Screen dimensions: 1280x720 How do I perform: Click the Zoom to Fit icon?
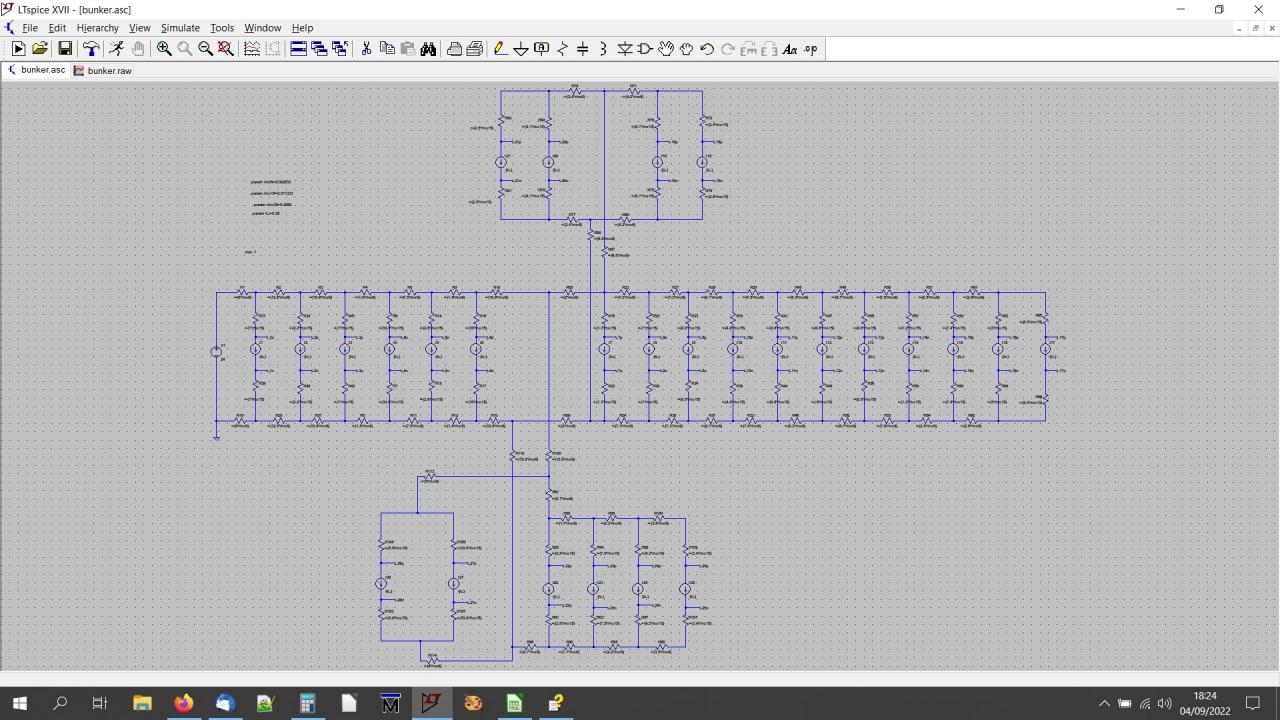[226, 49]
